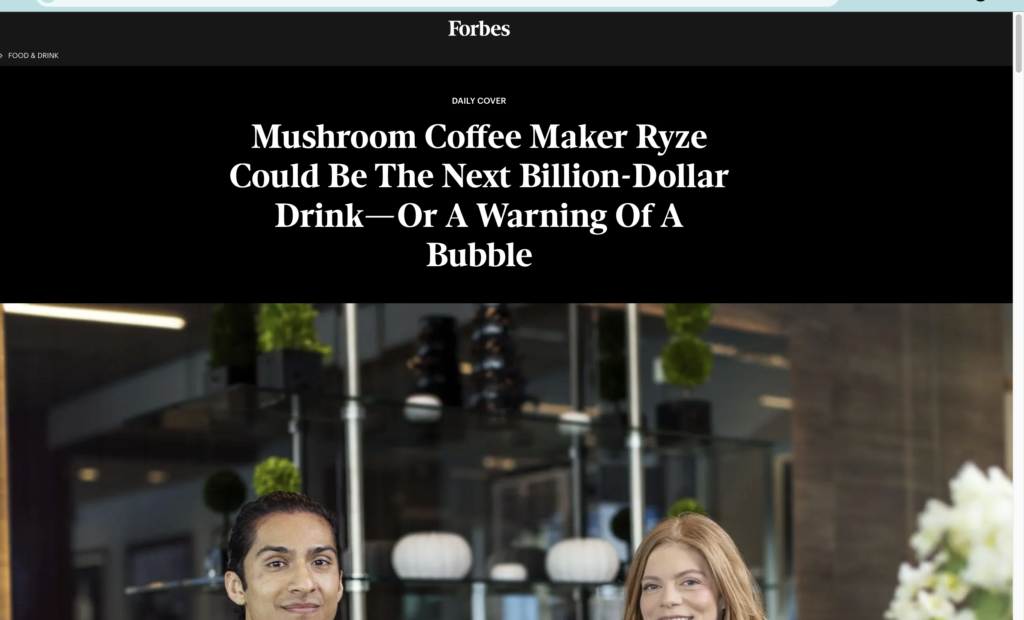Focus the browser address bar

438,3
